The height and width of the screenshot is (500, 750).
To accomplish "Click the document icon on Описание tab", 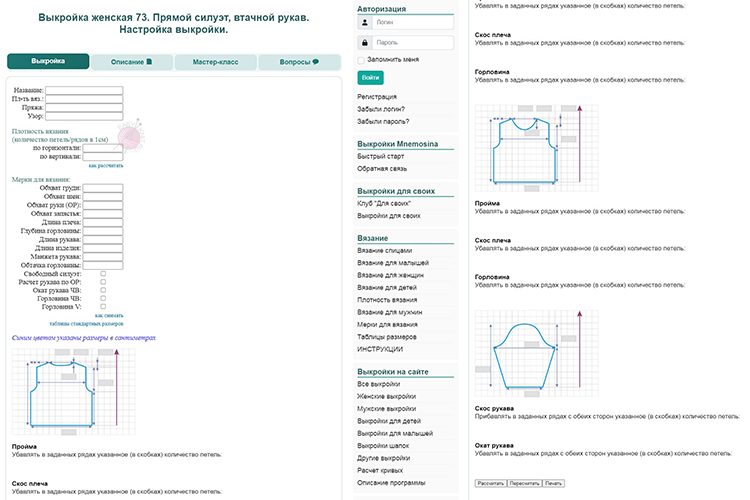I will pyautogui.click(x=149, y=62).
